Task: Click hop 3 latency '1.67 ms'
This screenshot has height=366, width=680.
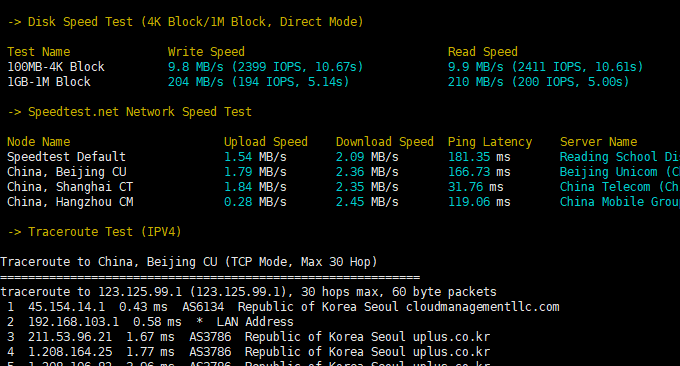Action: click(x=150, y=337)
